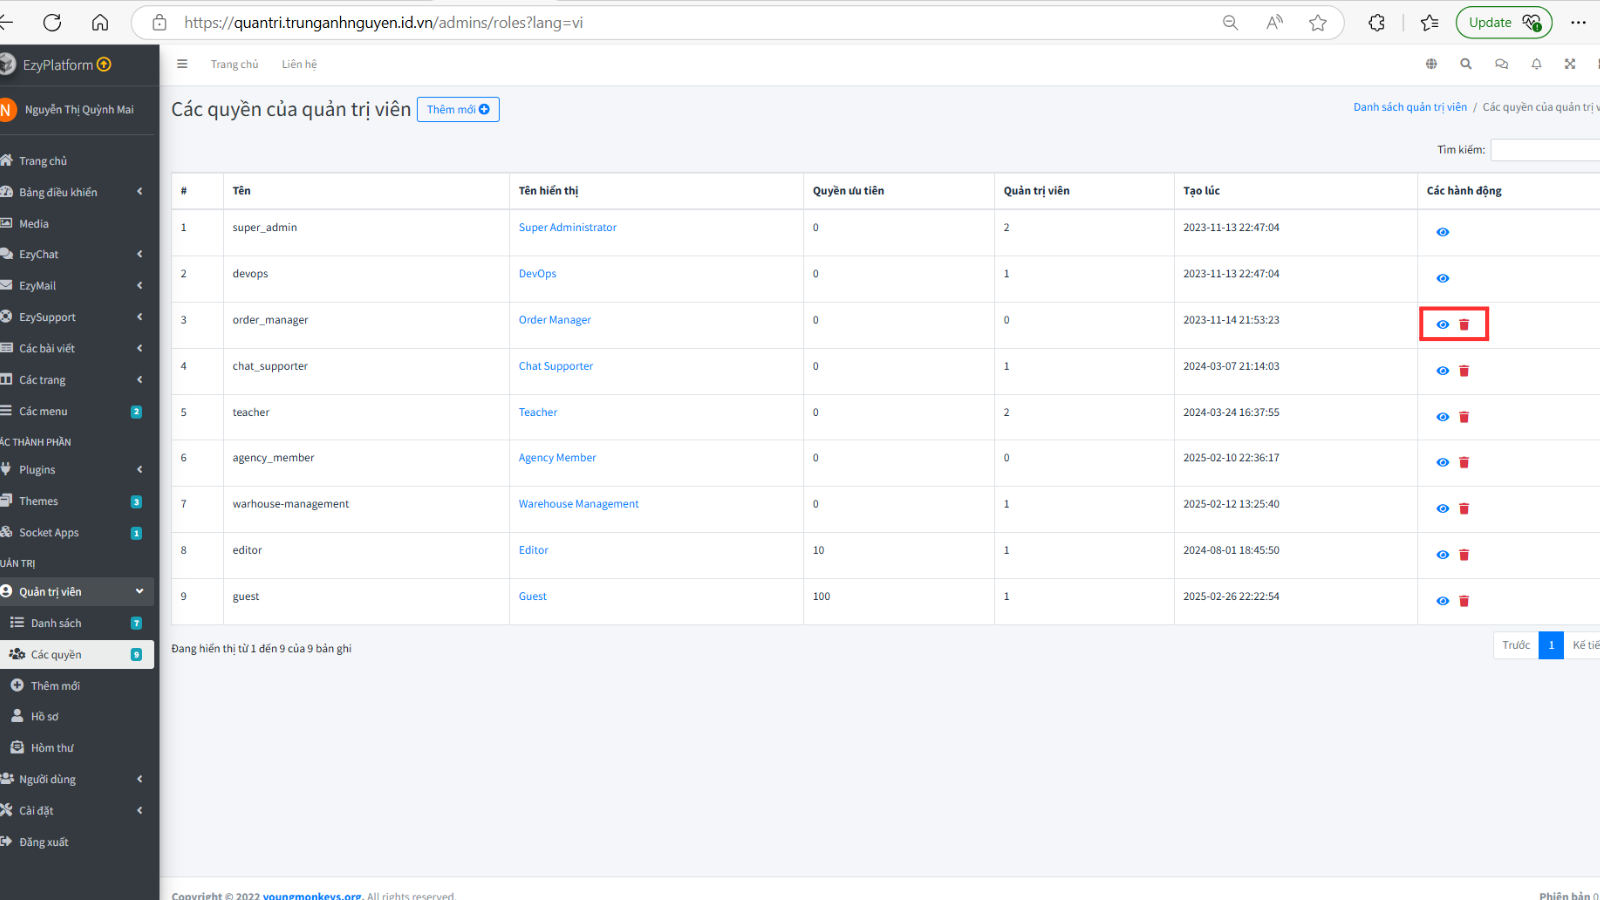View the editor role eye icon

pos(1443,555)
